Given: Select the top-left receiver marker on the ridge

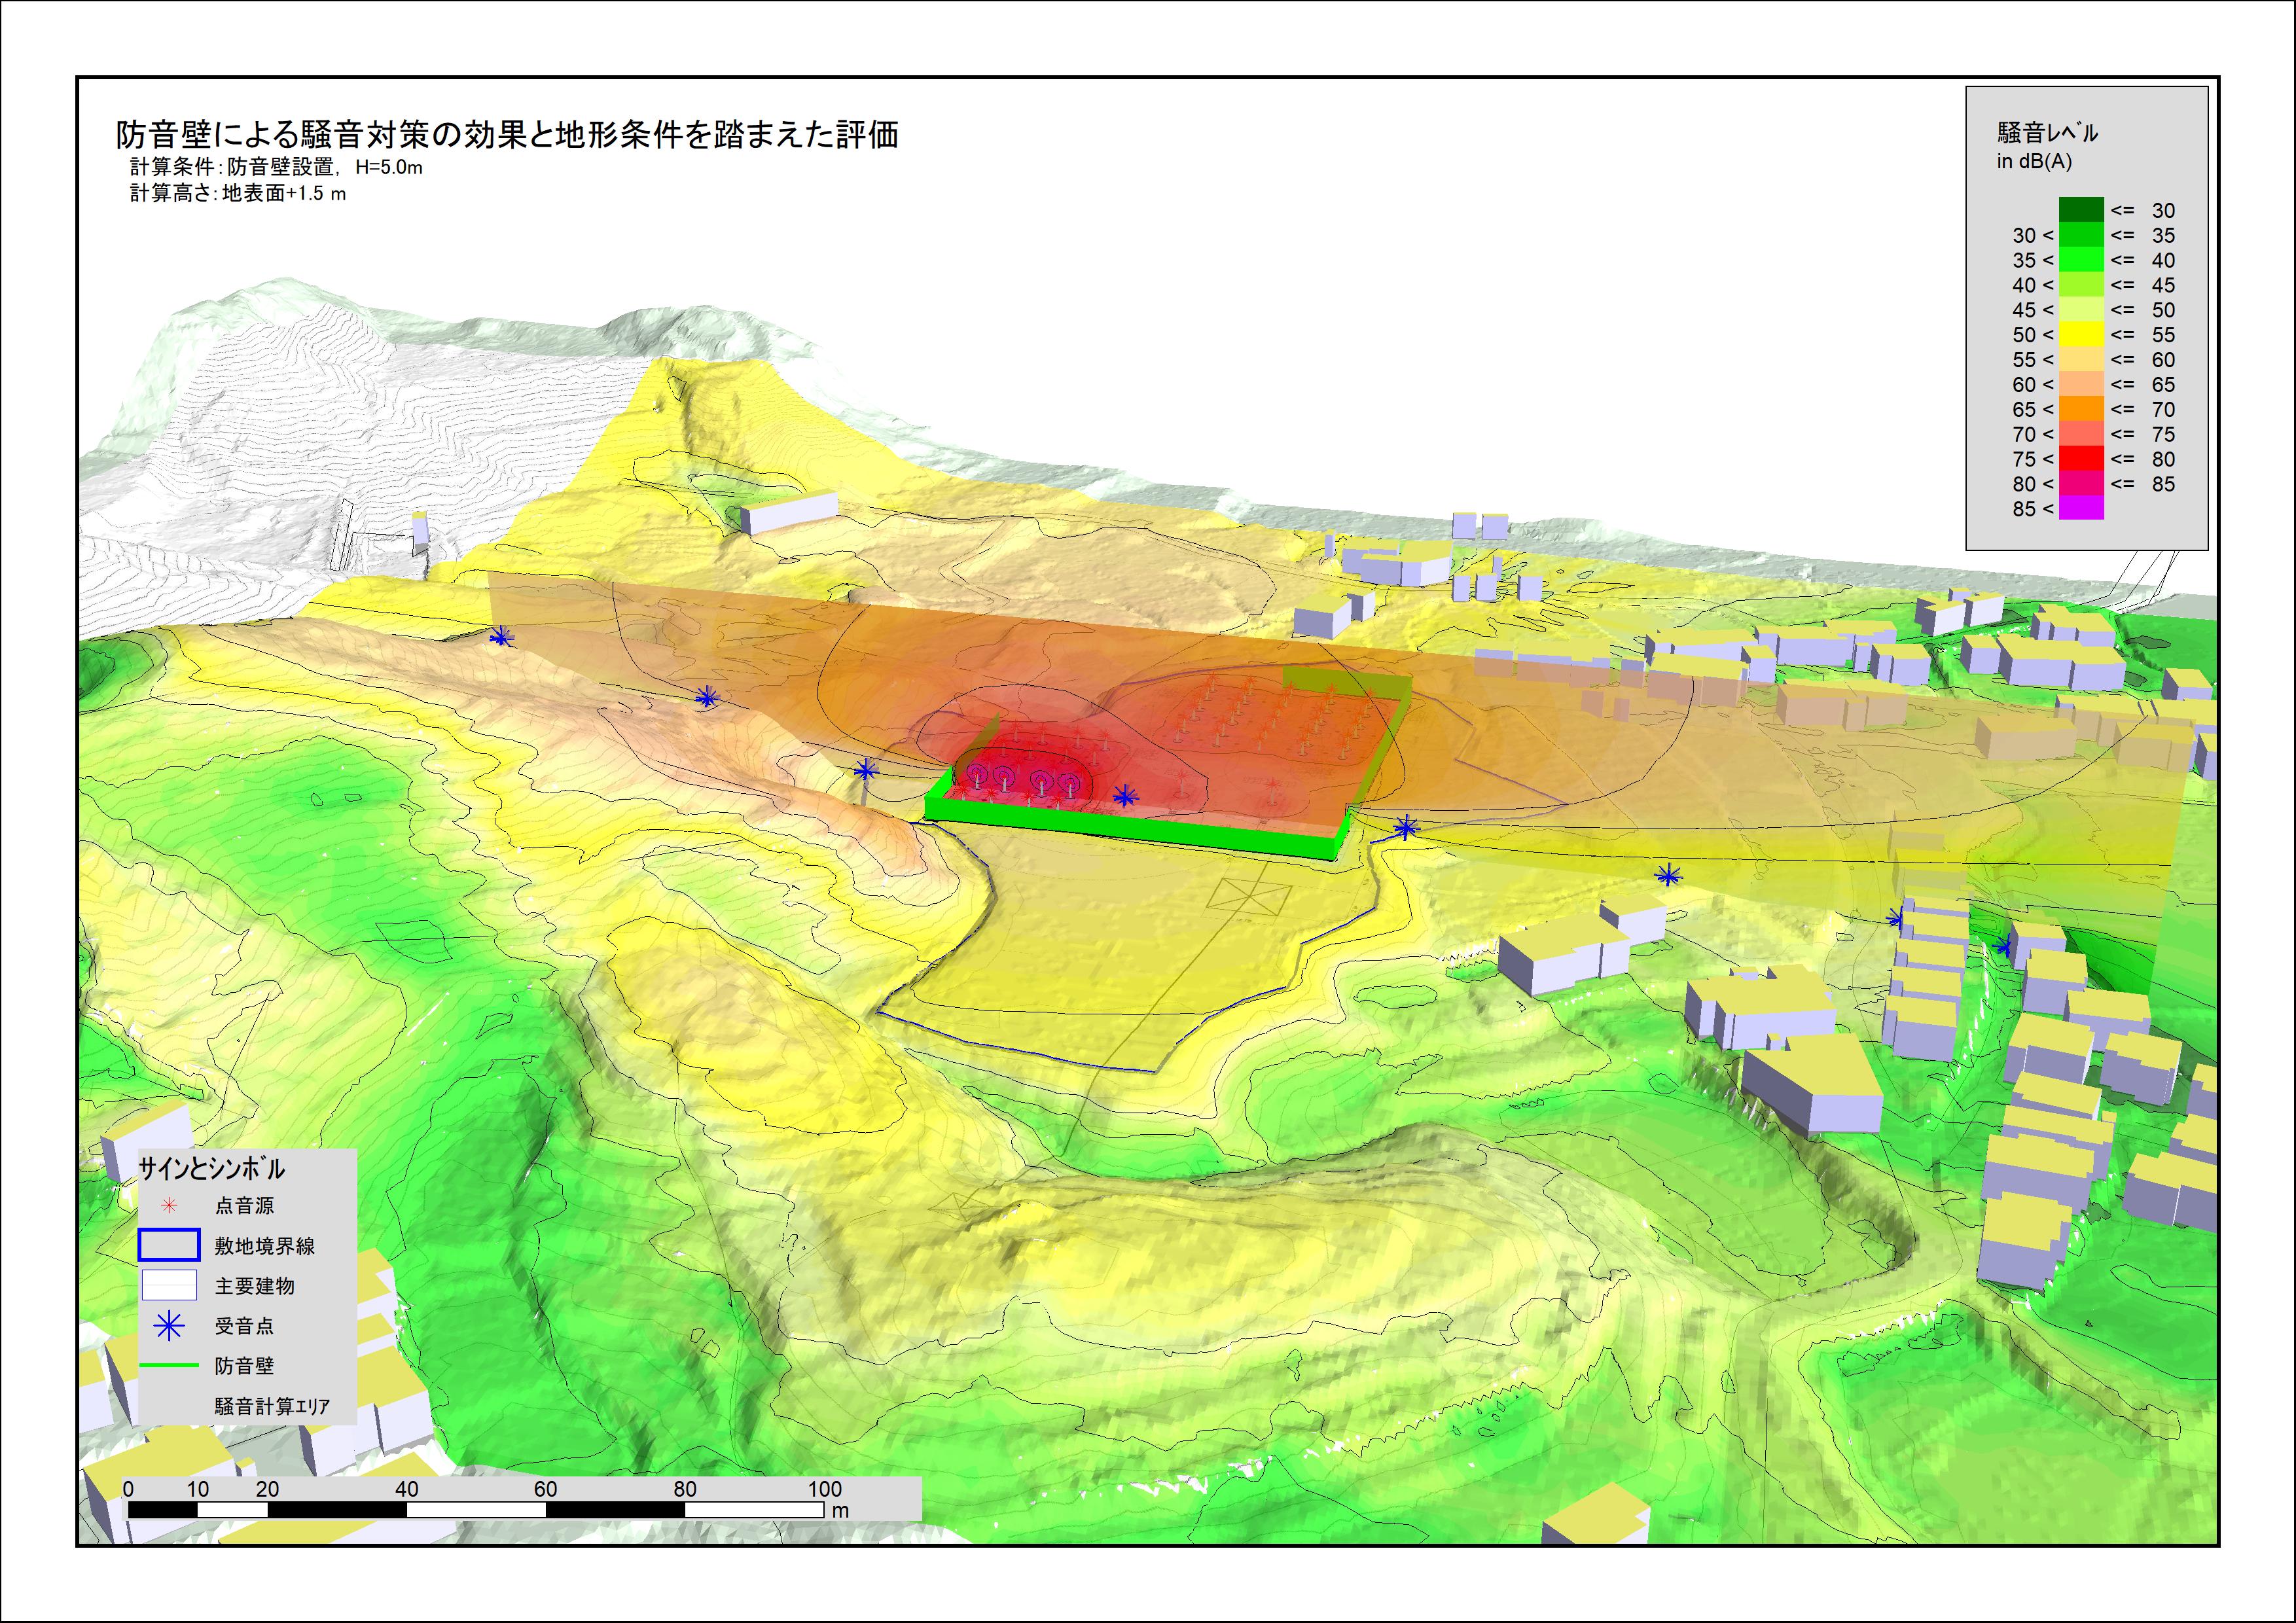Looking at the screenshot, I should point(501,637).
